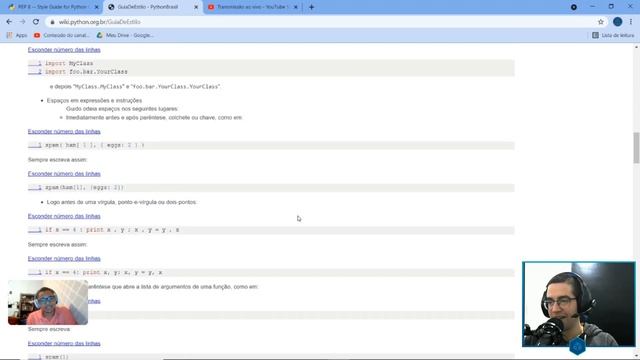Close the GuiaDeEstilo tab
The width and height of the screenshot is (640, 360).
pos(196,7)
